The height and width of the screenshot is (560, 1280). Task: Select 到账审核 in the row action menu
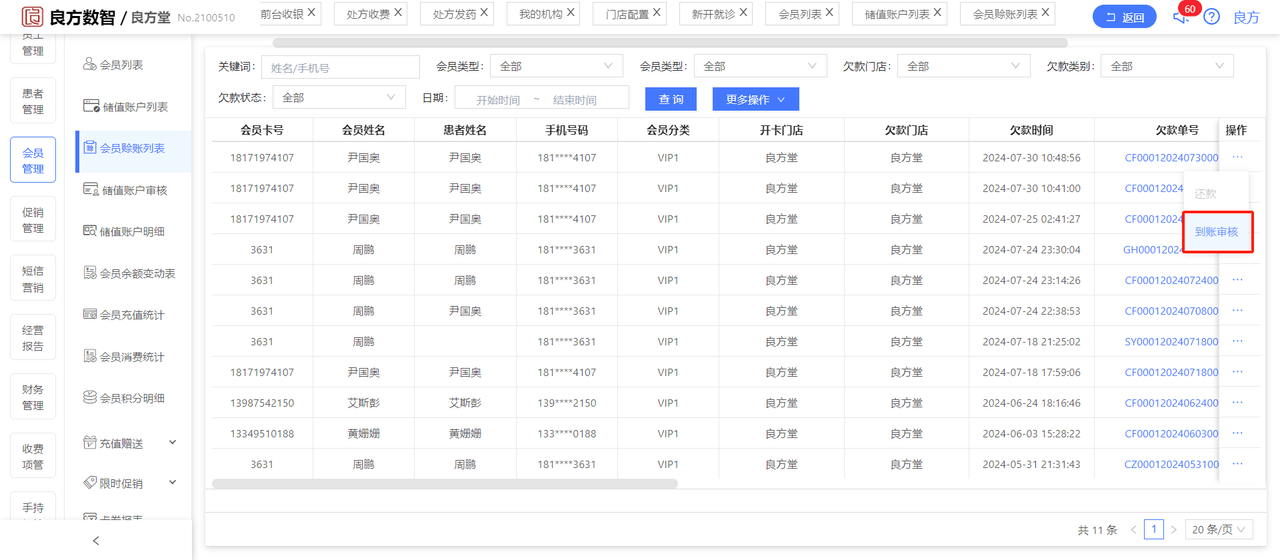point(1217,232)
